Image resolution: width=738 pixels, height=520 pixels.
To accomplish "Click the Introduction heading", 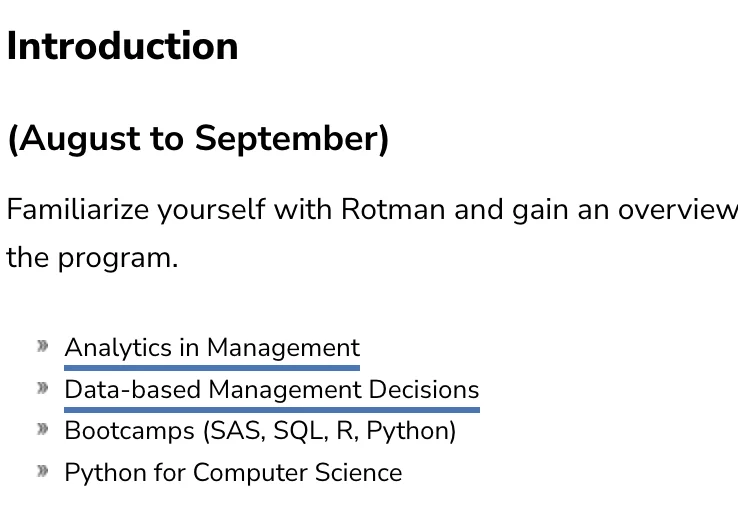I will pyautogui.click(x=122, y=46).
